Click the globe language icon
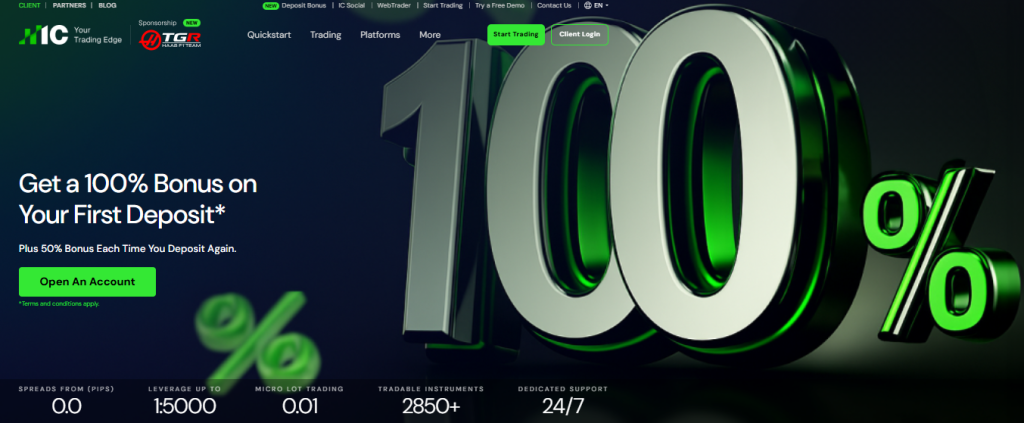Viewport: 1024px width, 423px height. click(588, 5)
